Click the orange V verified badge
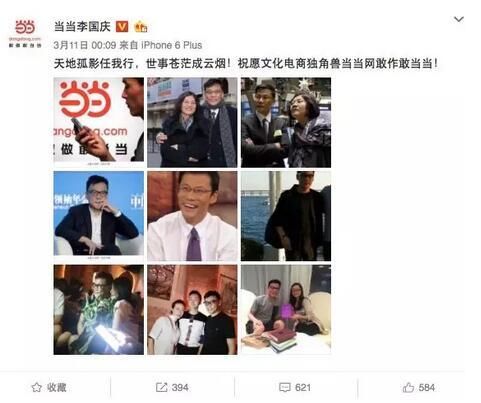 122,26
